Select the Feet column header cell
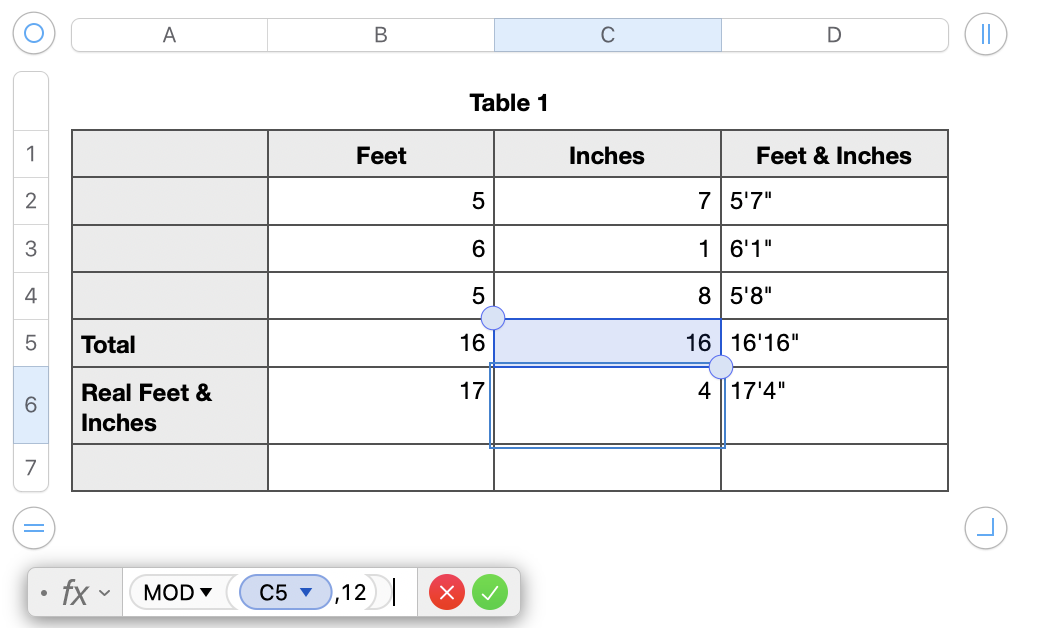 coord(381,155)
